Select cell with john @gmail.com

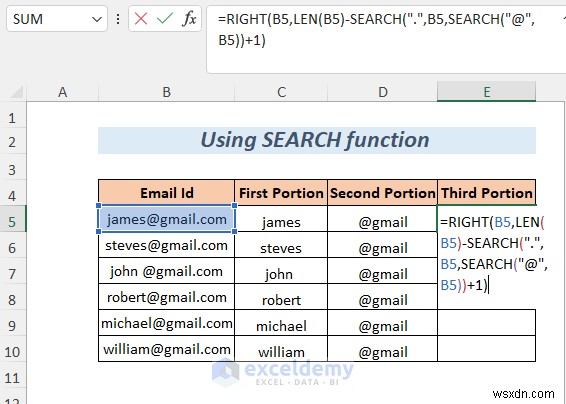coord(166,271)
